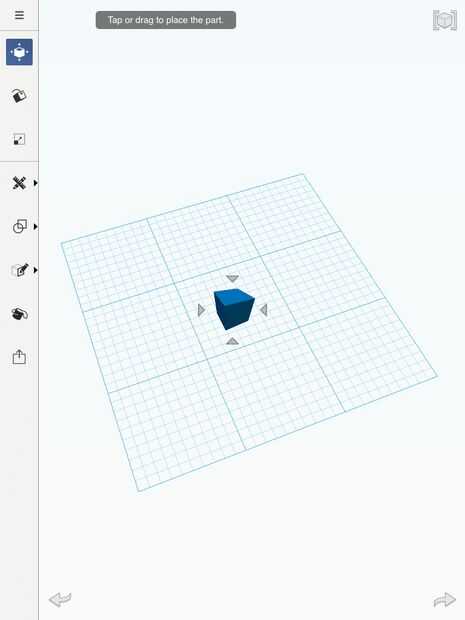Toggle the view cube icon at top right
465x620 pixels.
(x=445, y=20)
